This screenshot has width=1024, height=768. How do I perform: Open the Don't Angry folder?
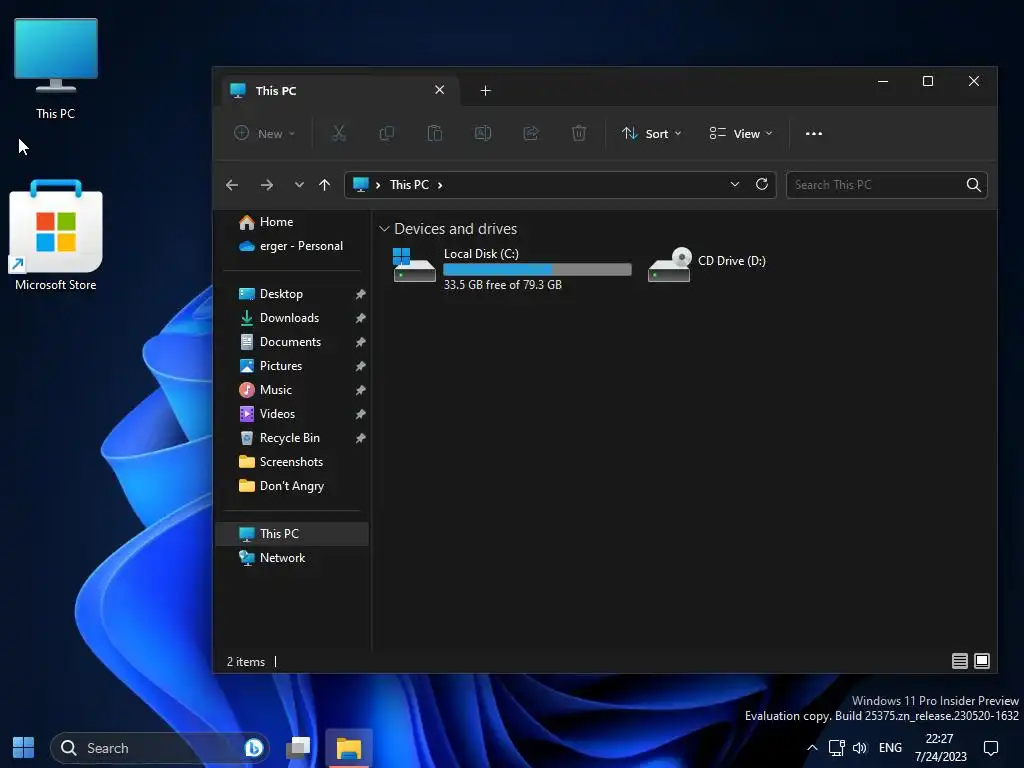293,486
